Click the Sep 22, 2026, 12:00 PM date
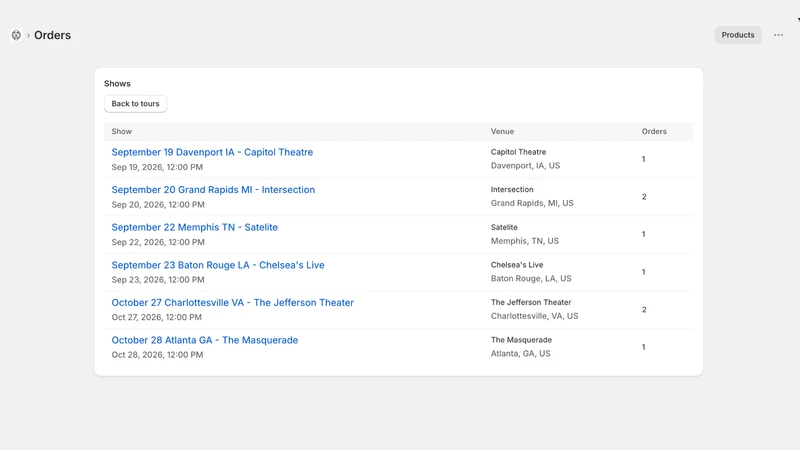This screenshot has height=450, width=800. click(158, 242)
